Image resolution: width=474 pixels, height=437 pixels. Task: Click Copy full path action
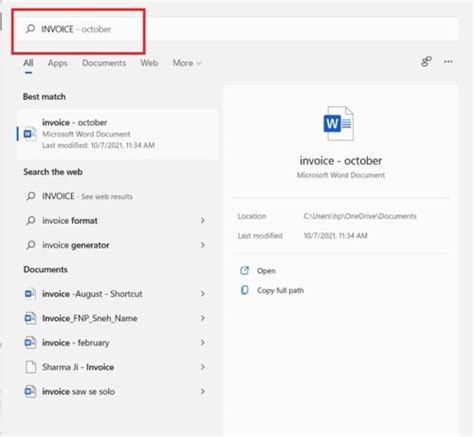280,290
